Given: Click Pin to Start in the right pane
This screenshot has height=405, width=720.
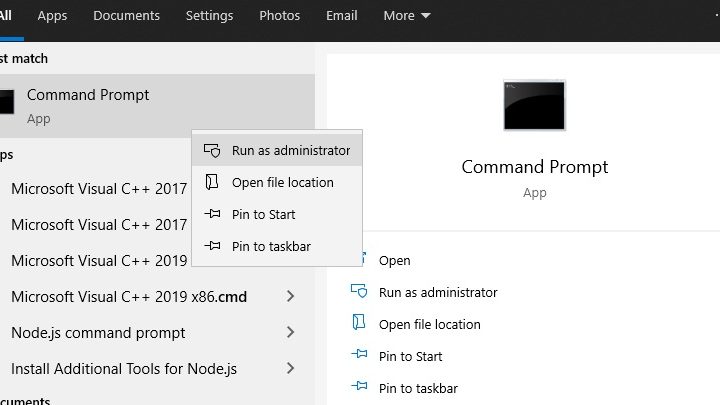Looking at the screenshot, I should (411, 357).
